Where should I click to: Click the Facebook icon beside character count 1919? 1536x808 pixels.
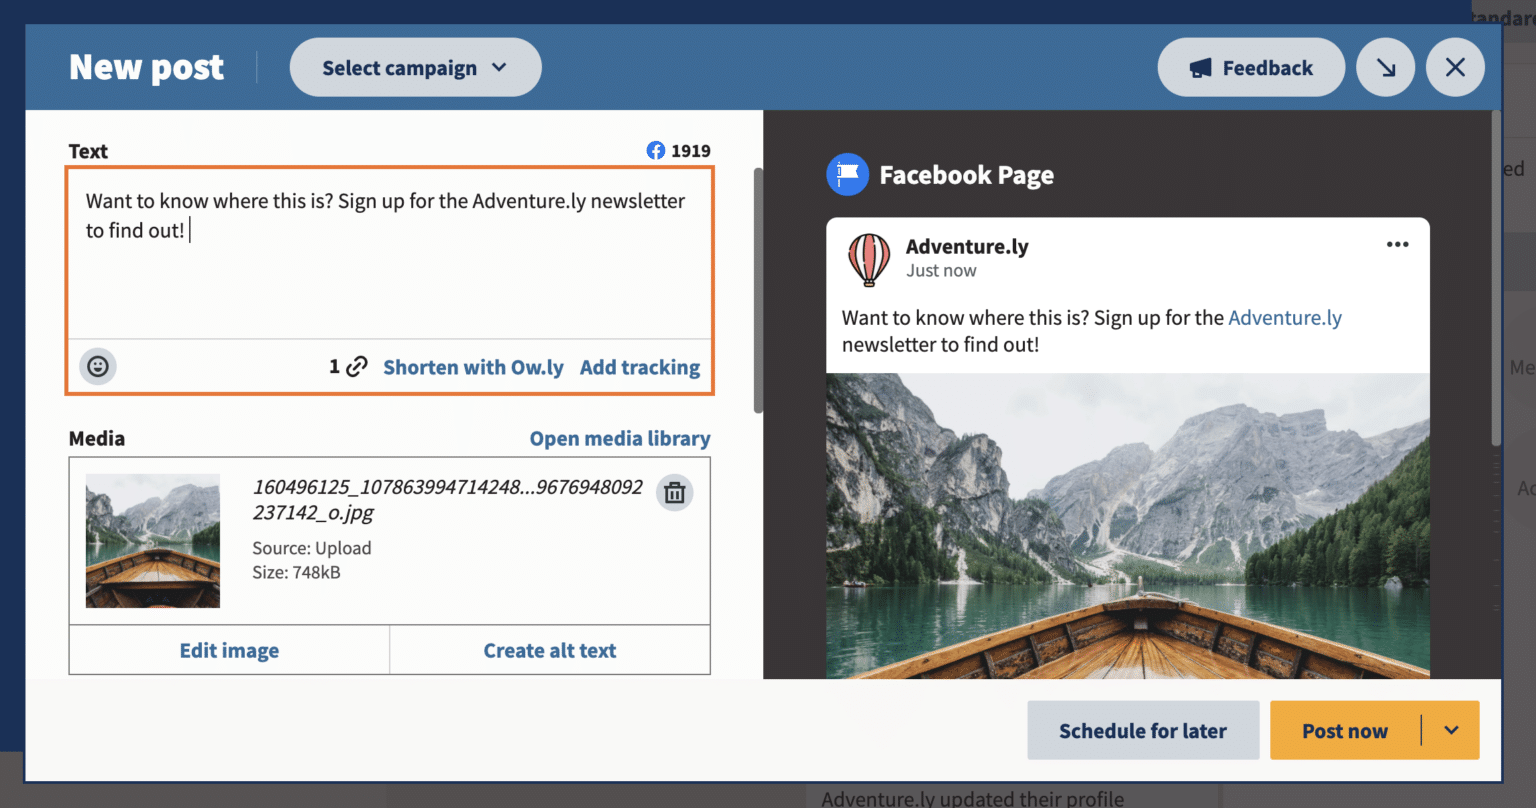tap(655, 150)
